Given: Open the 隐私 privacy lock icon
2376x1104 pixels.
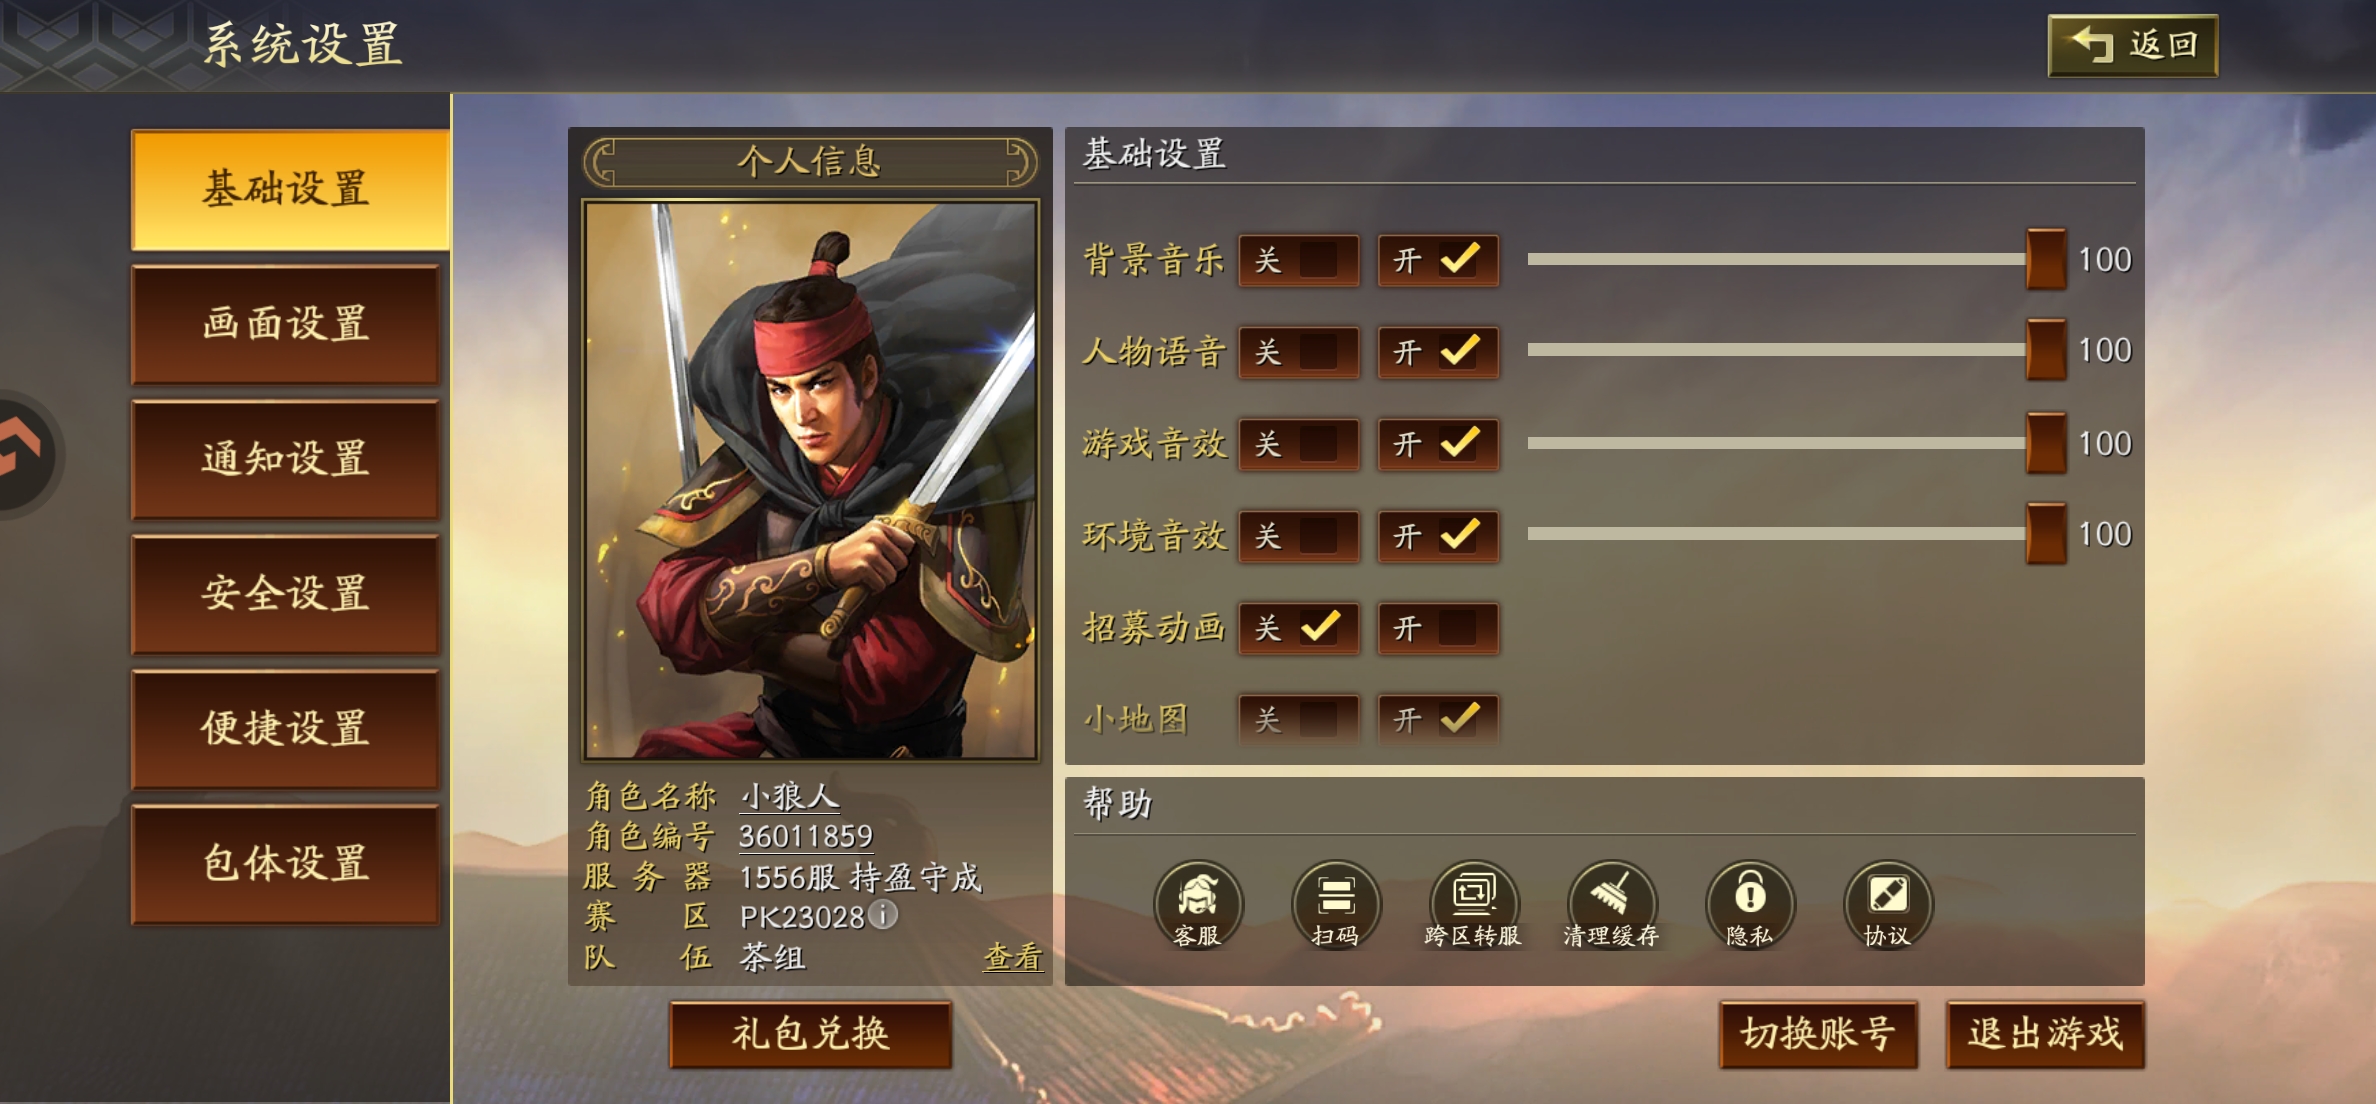Looking at the screenshot, I should (x=1749, y=904).
